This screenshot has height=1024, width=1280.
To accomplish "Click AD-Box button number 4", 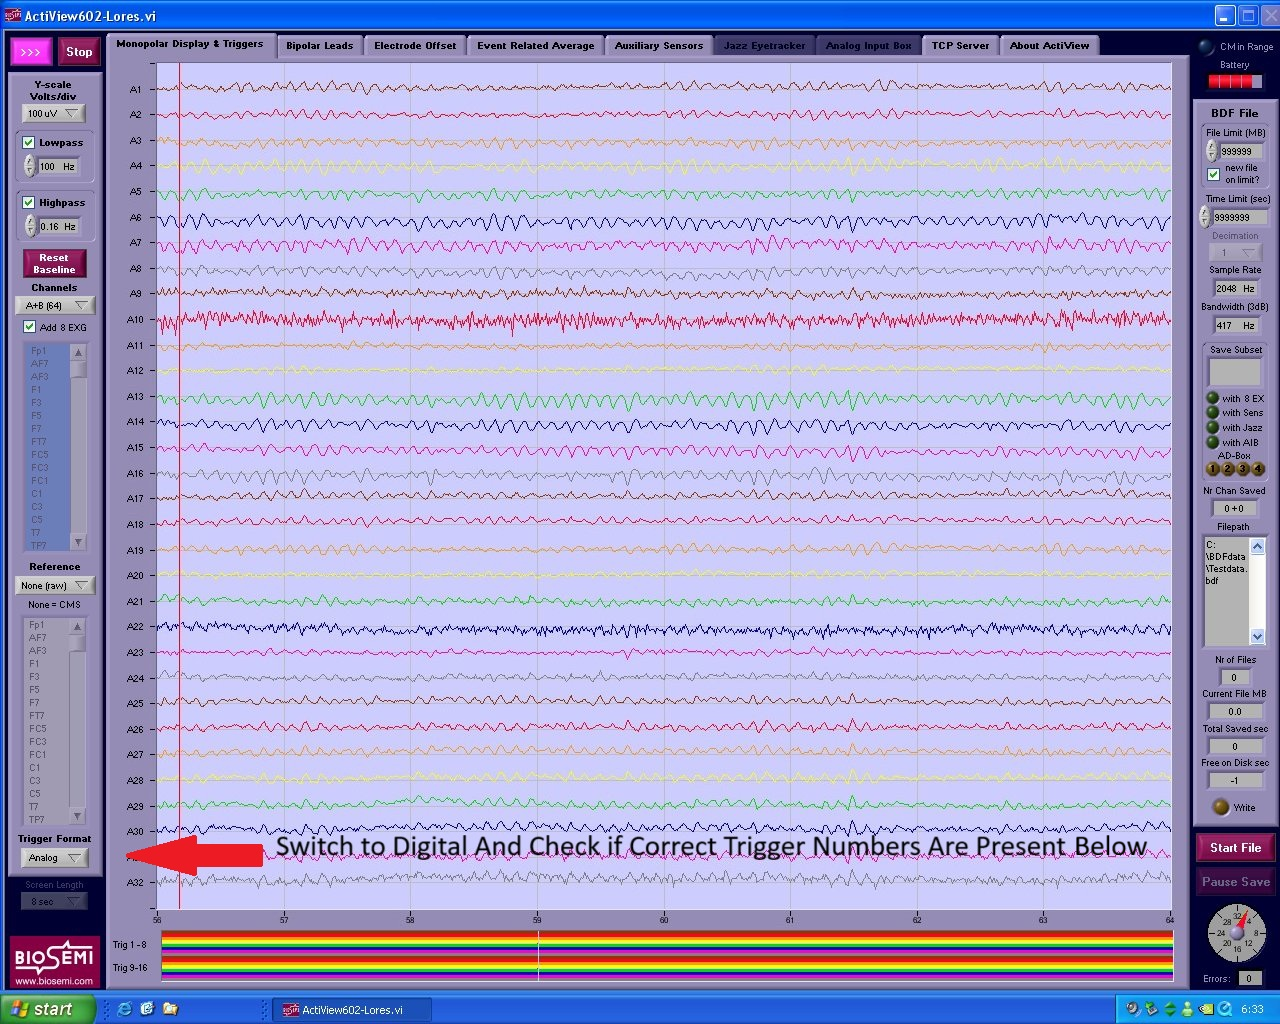I will tap(1258, 469).
